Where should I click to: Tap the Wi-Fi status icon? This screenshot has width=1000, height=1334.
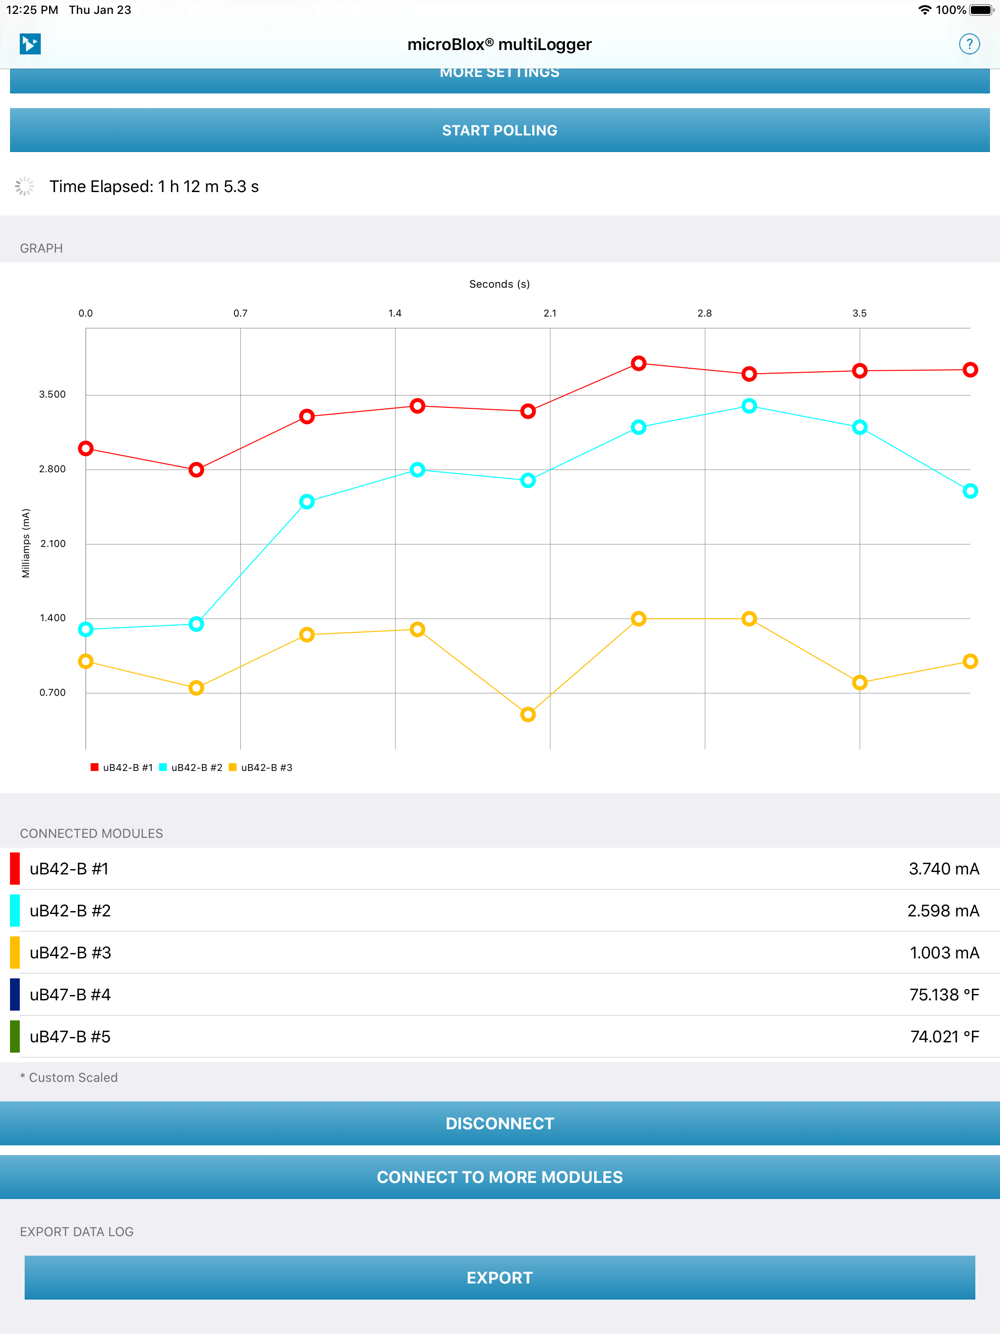tap(924, 10)
